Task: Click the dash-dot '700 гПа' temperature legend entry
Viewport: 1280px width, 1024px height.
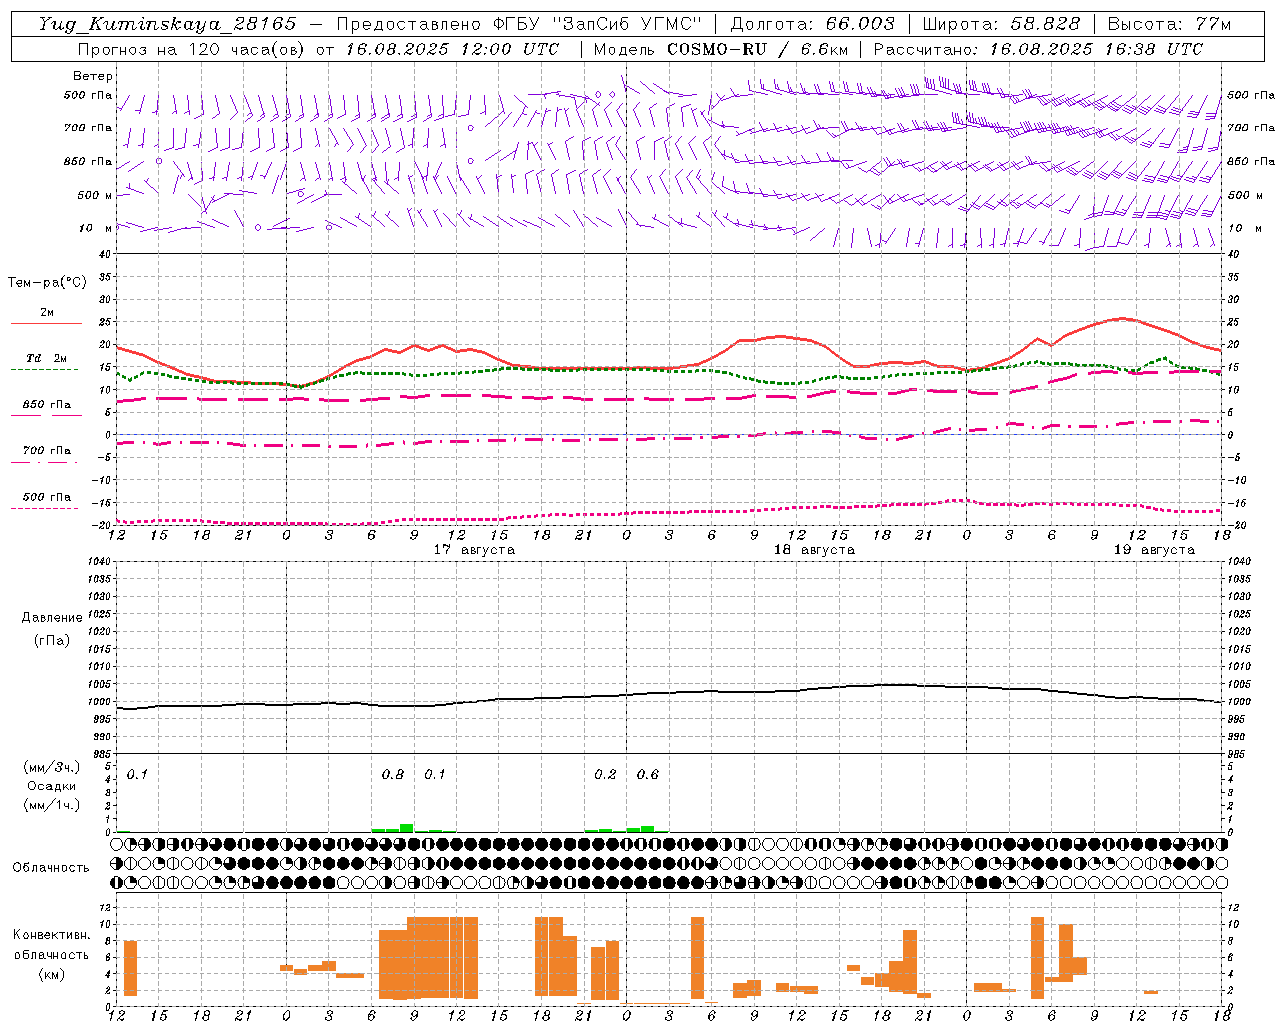Action: (x=47, y=456)
